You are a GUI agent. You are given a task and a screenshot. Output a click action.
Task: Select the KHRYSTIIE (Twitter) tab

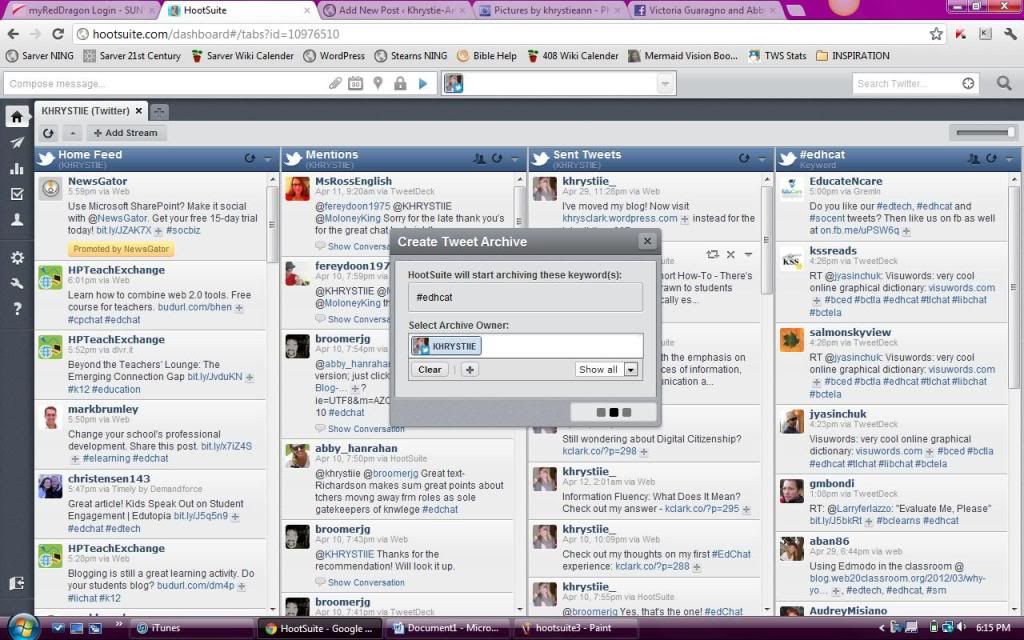(86, 111)
